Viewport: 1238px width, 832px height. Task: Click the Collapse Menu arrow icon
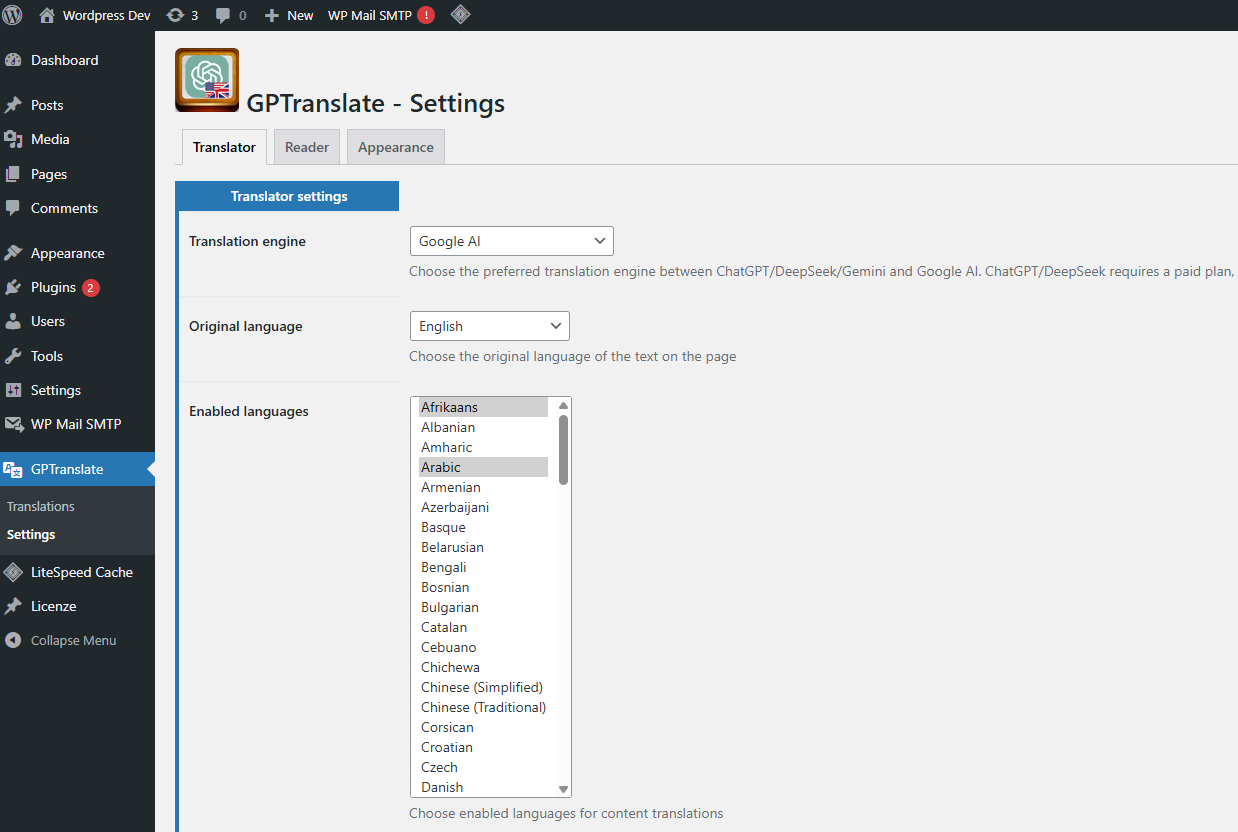pyautogui.click(x=13, y=640)
